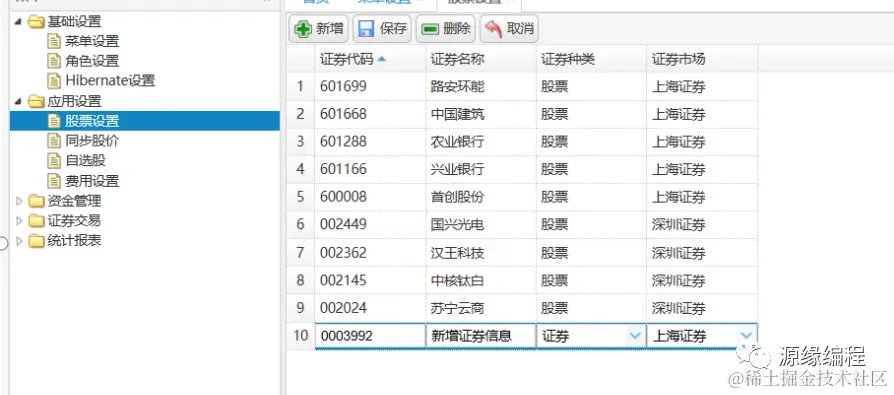Select the cell 兴业银行
This screenshot has height=395, width=894.
point(481,170)
